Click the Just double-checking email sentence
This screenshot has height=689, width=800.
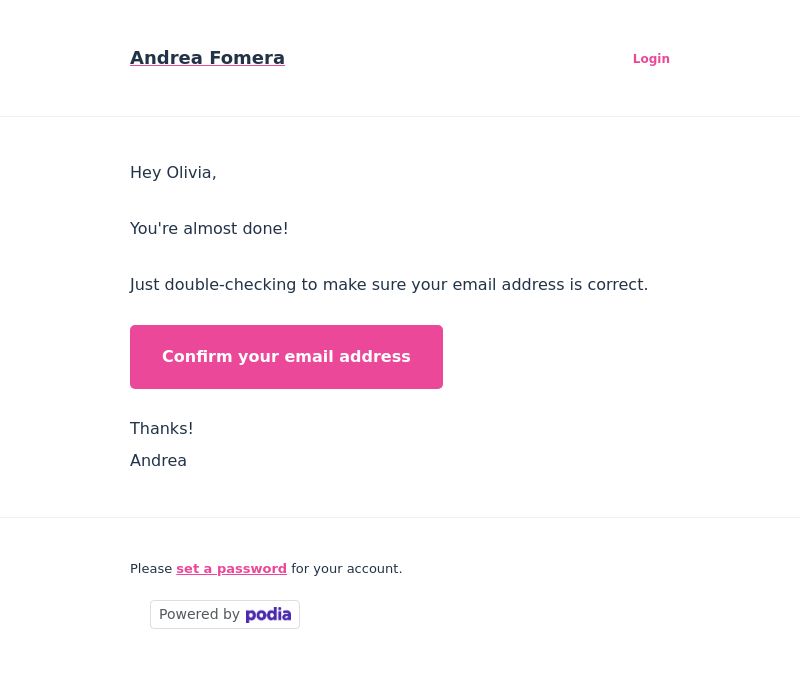[389, 284]
